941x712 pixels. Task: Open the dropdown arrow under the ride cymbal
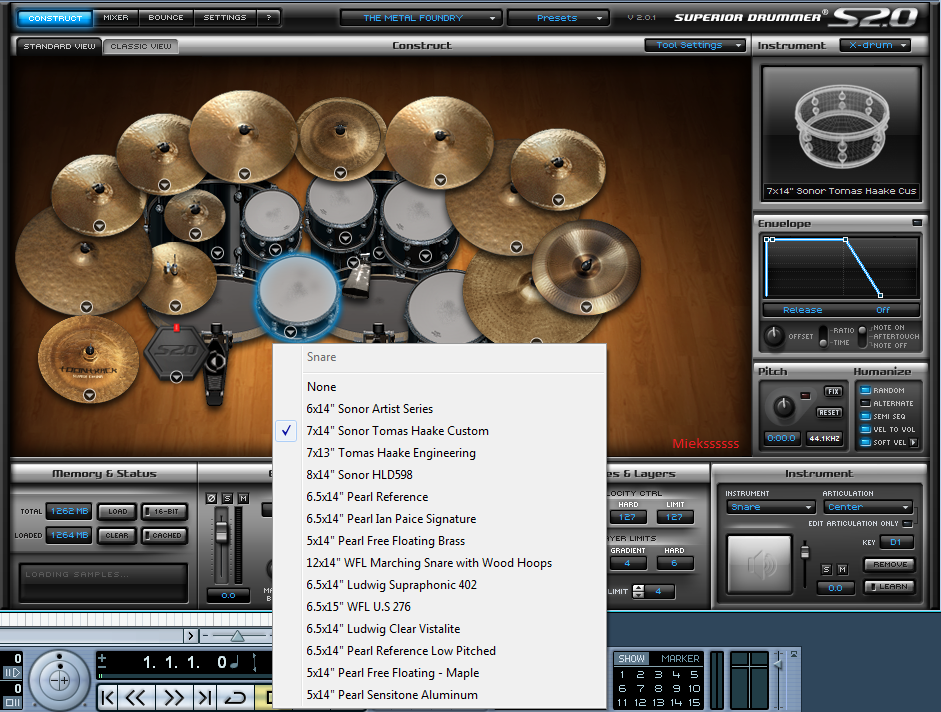pos(516,247)
